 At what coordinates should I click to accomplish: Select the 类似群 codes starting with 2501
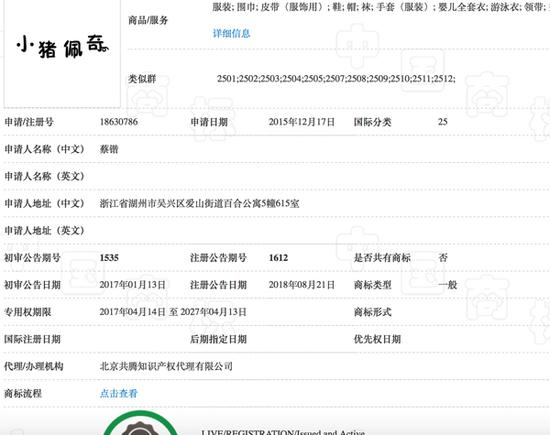click(x=336, y=79)
